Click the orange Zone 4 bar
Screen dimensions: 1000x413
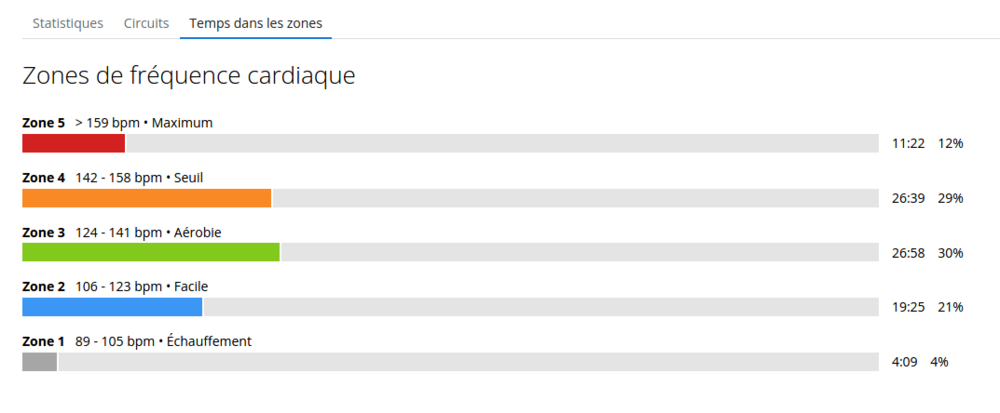[147, 198]
